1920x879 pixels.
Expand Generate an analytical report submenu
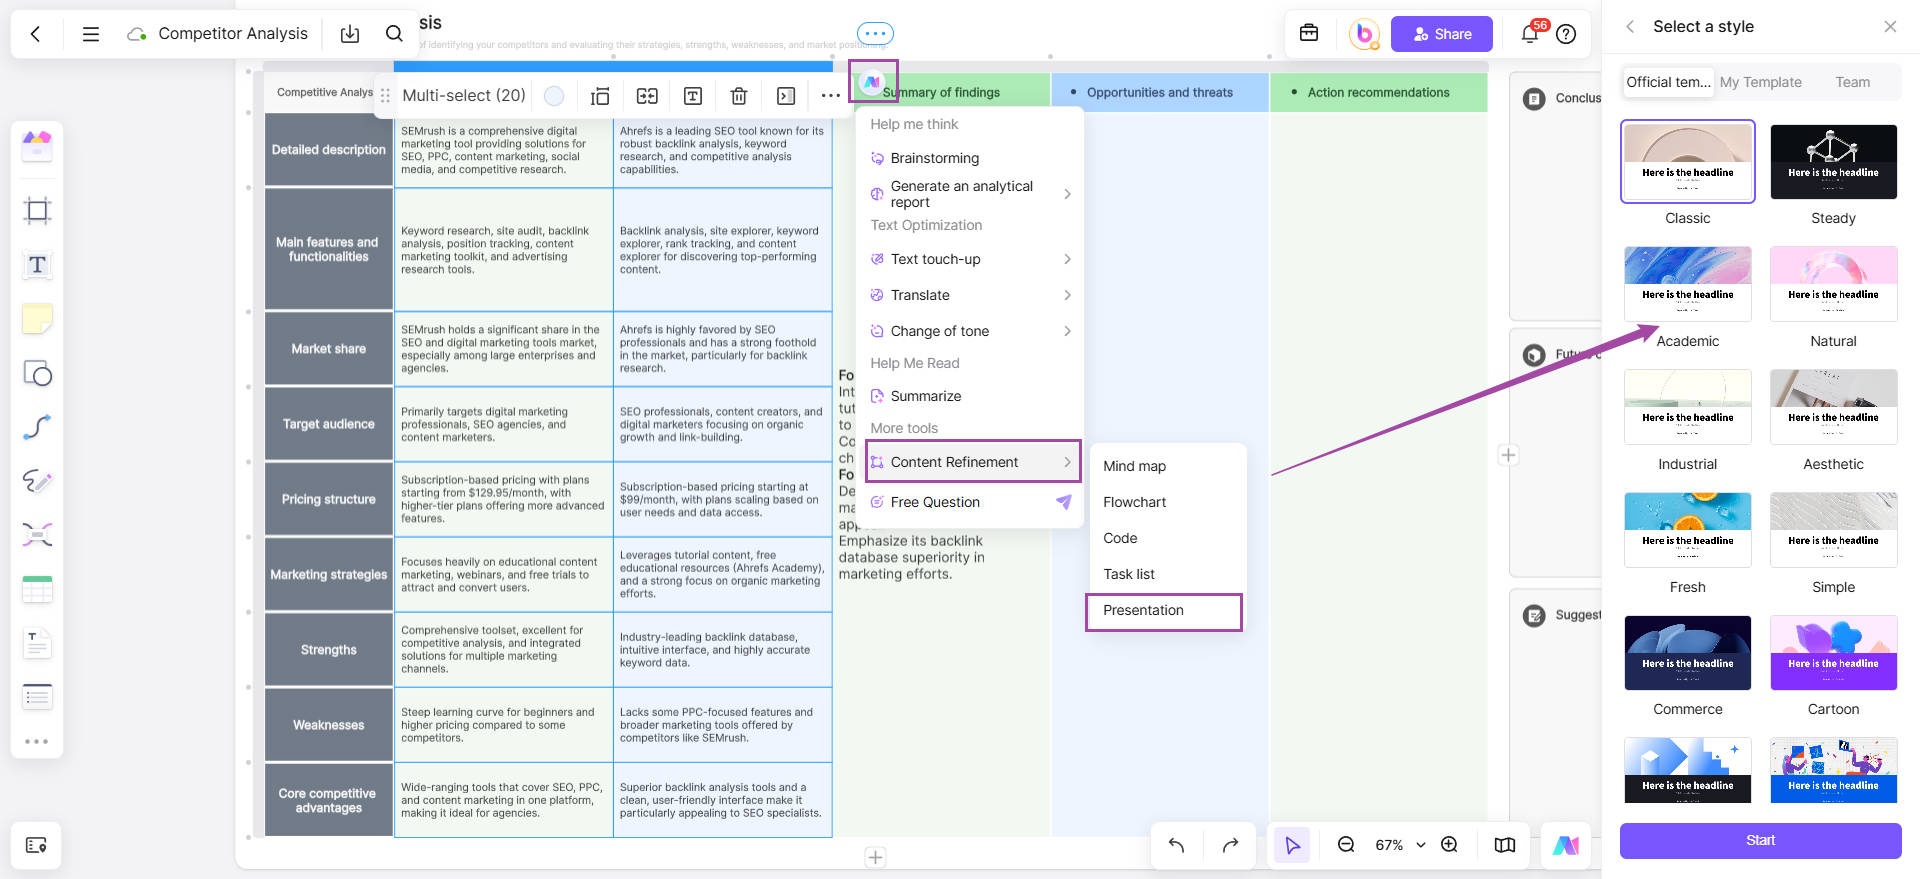(x=970, y=194)
